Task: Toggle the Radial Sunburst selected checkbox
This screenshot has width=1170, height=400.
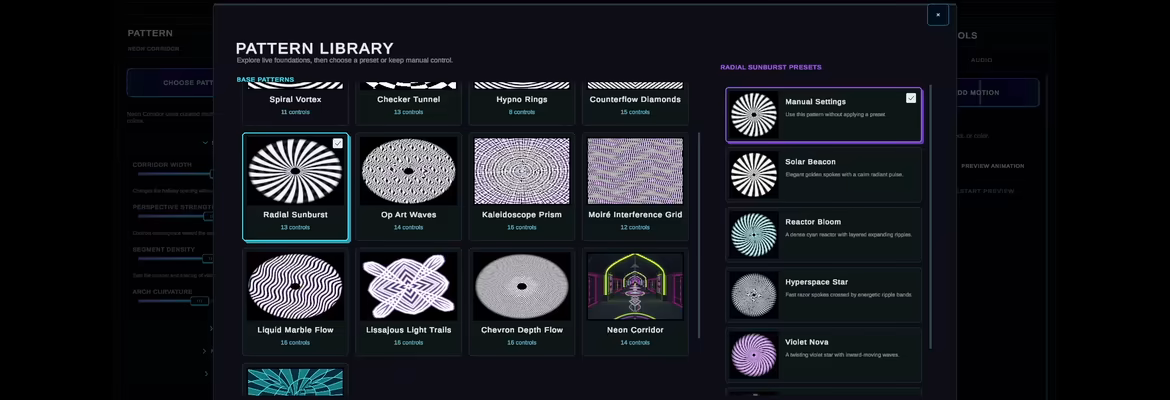Action: pos(338,143)
